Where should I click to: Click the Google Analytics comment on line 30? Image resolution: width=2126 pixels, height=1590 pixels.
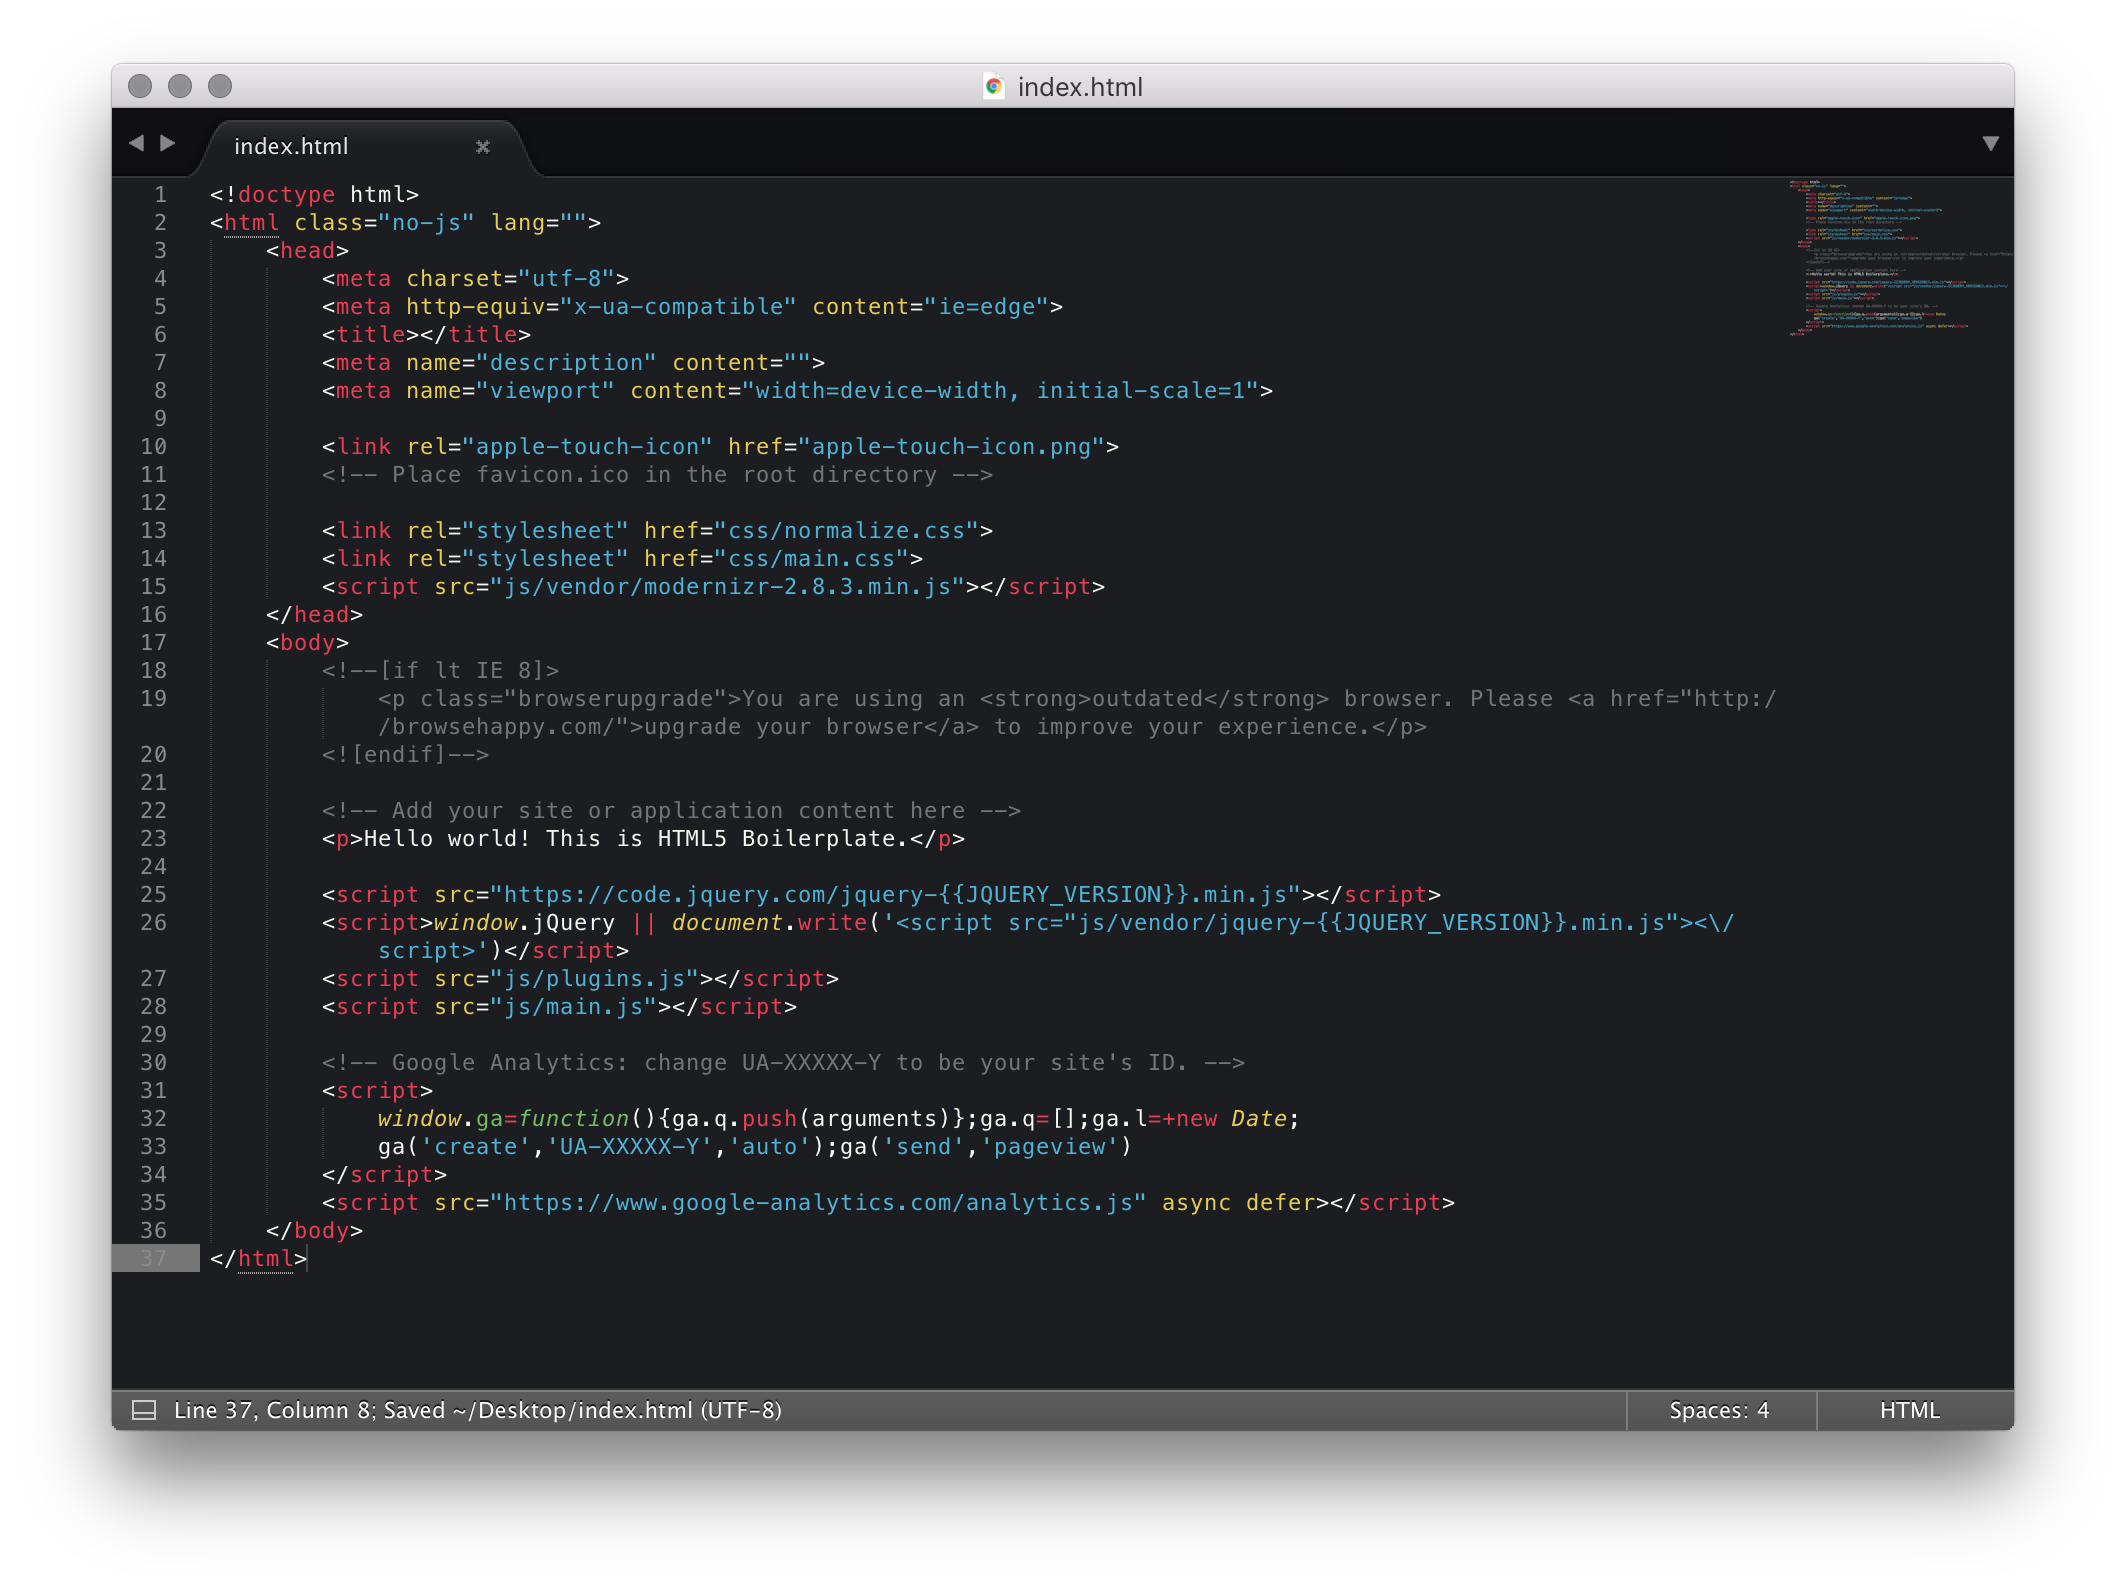pos(783,1062)
